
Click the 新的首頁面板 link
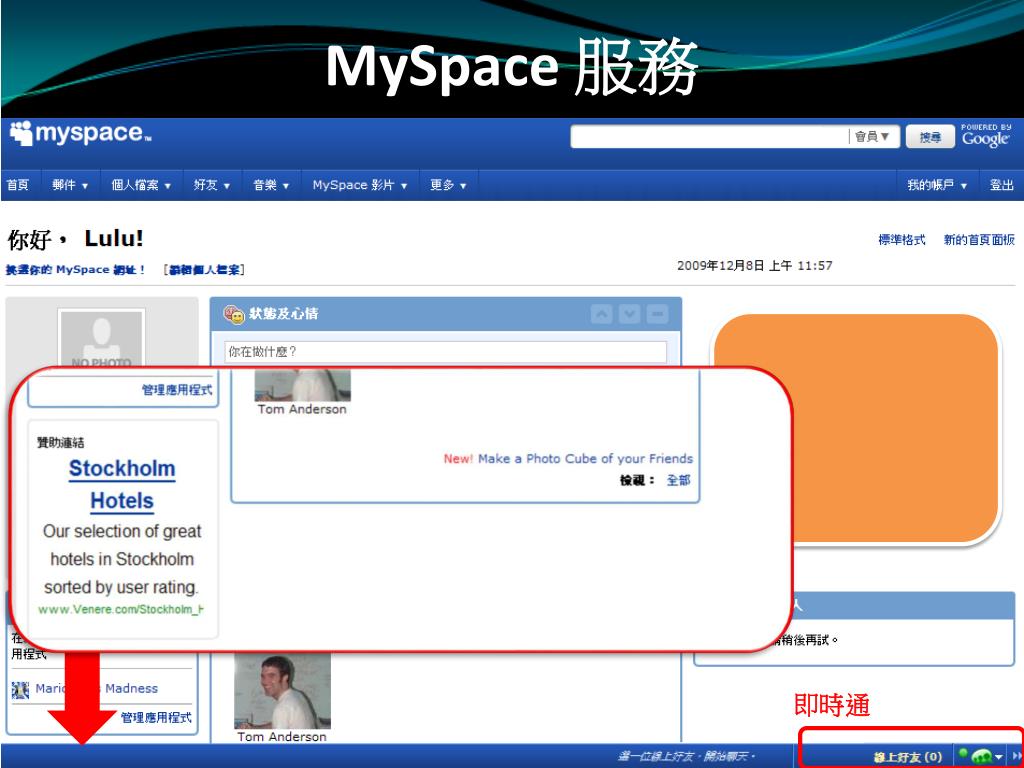(x=979, y=240)
